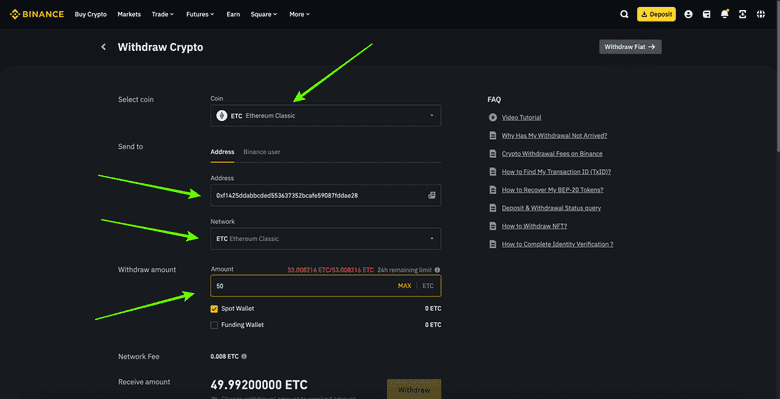Image resolution: width=780 pixels, height=399 pixels.
Task: Click the Withdraw Fiat button
Action: tap(630, 47)
